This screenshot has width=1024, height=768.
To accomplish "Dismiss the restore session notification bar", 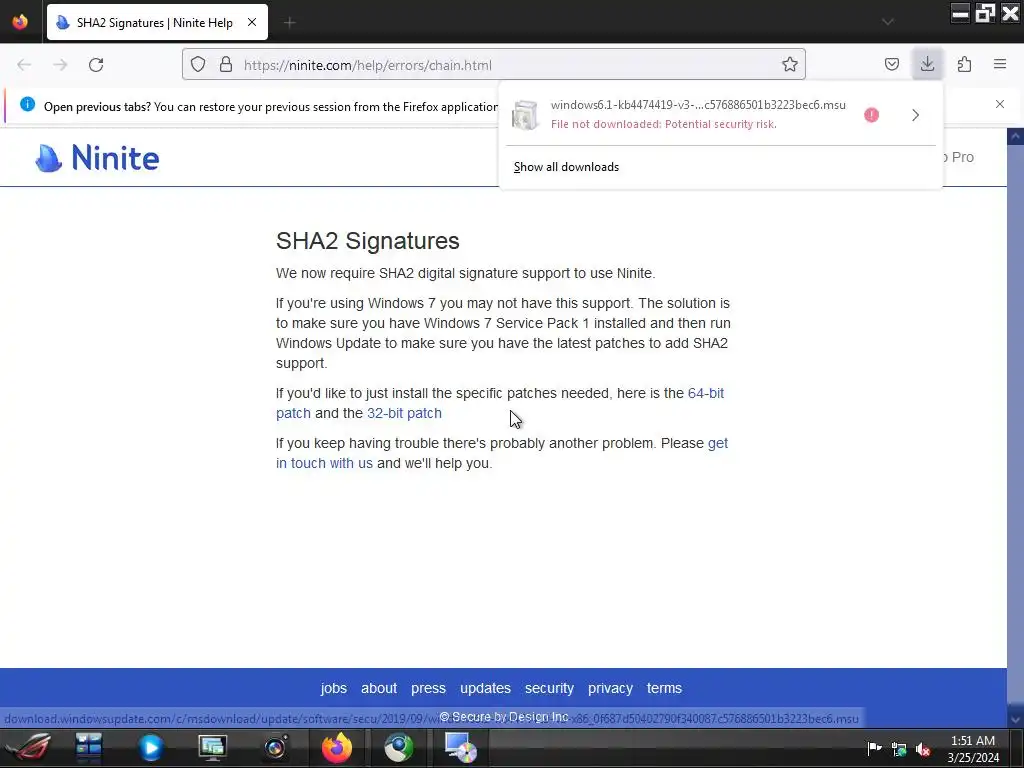I will pos(1000,104).
